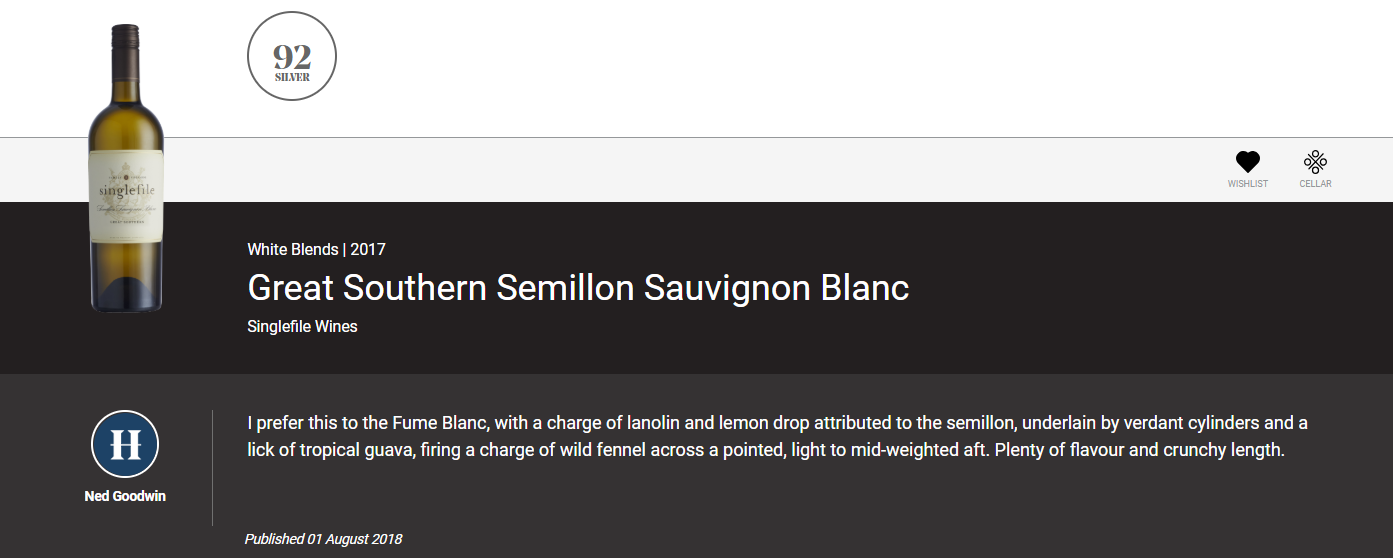The image size is (1393, 558).
Task: Click the 2017 vintage year
Action: (368, 249)
